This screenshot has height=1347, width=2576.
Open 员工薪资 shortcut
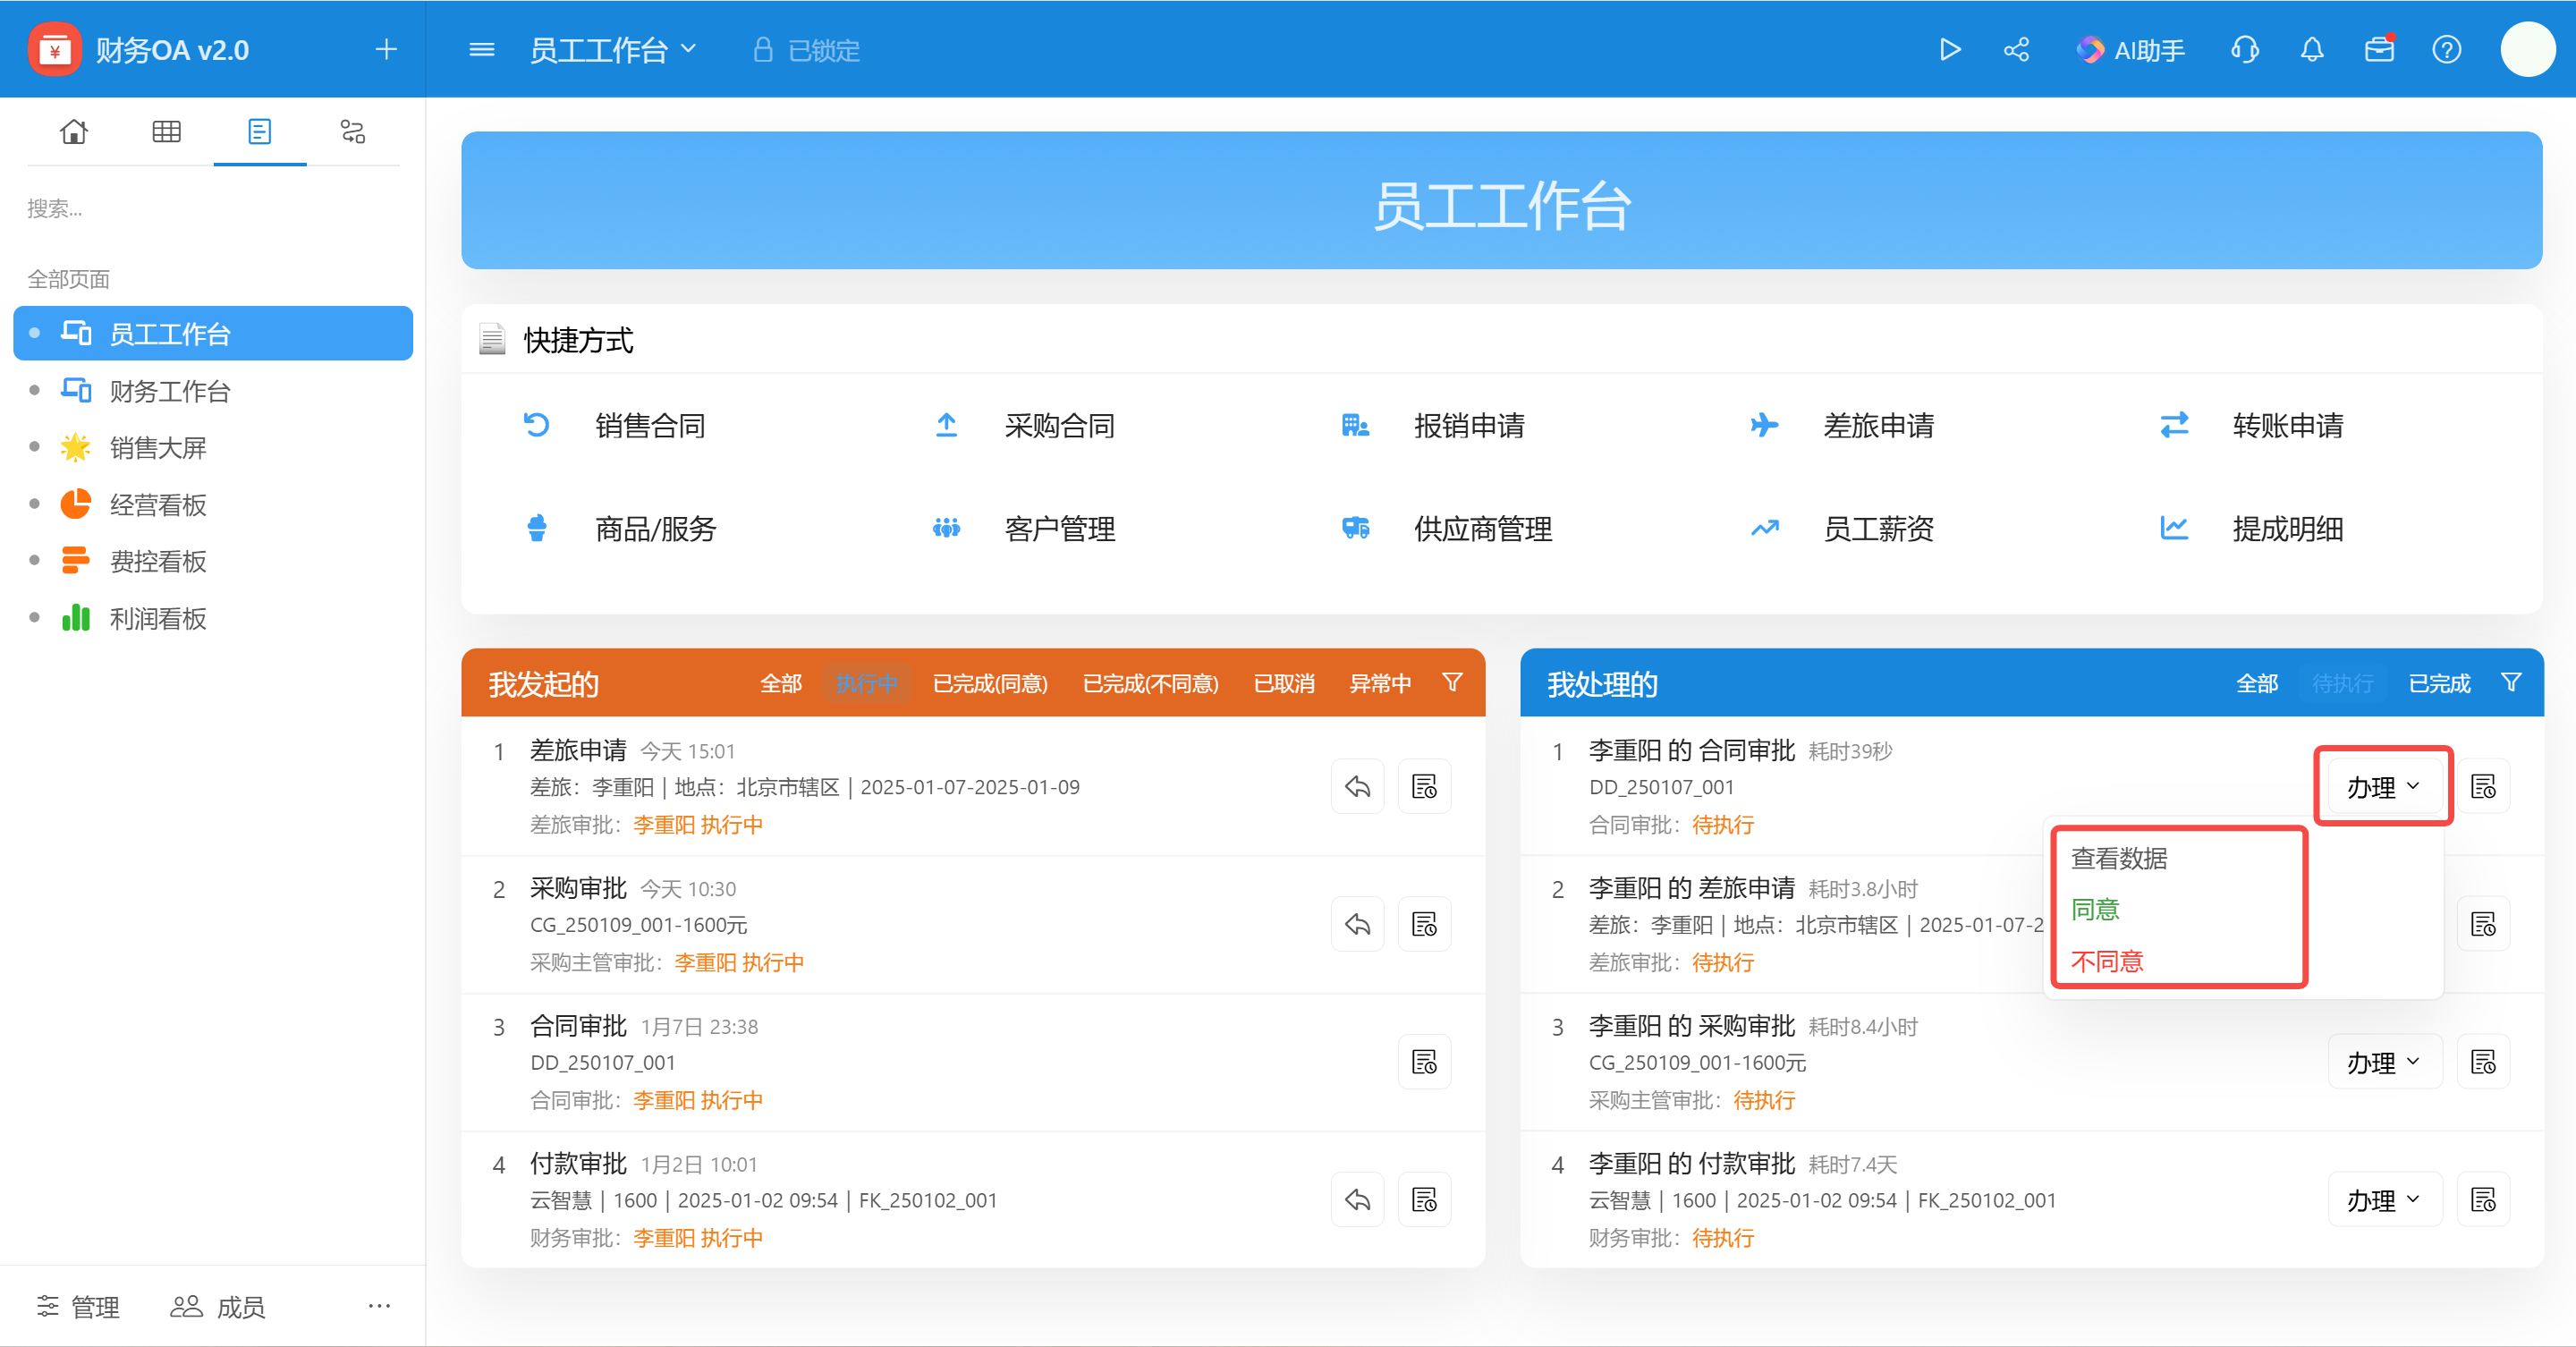[x=1843, y=529]
